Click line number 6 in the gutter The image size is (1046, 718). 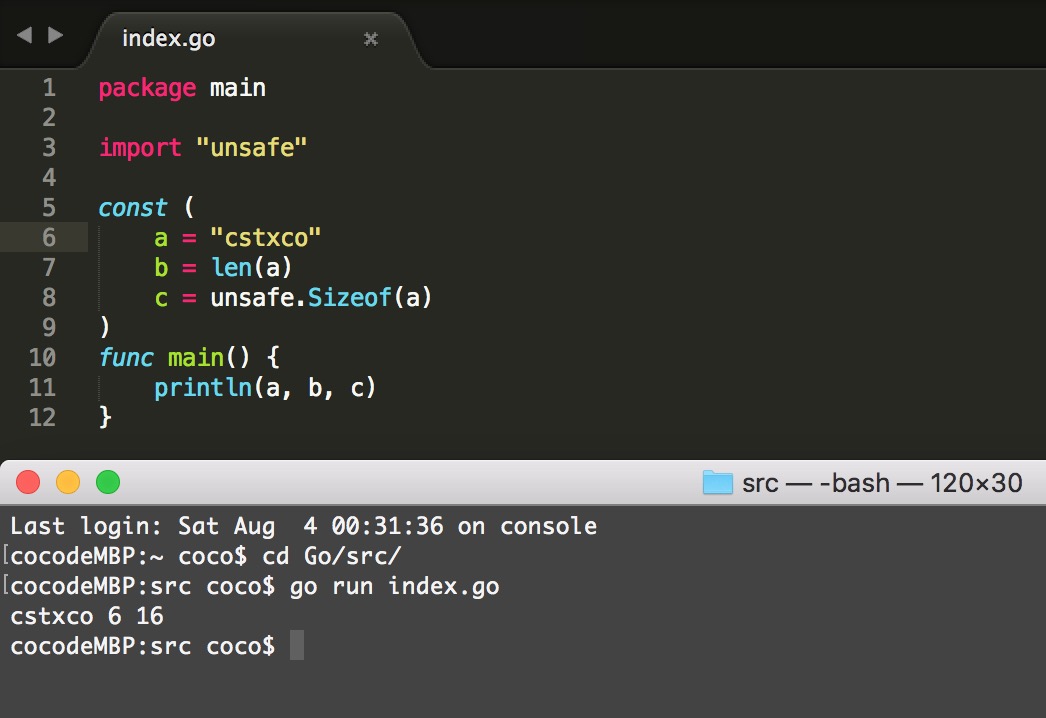pyautogui.click(x=48, y=238)
